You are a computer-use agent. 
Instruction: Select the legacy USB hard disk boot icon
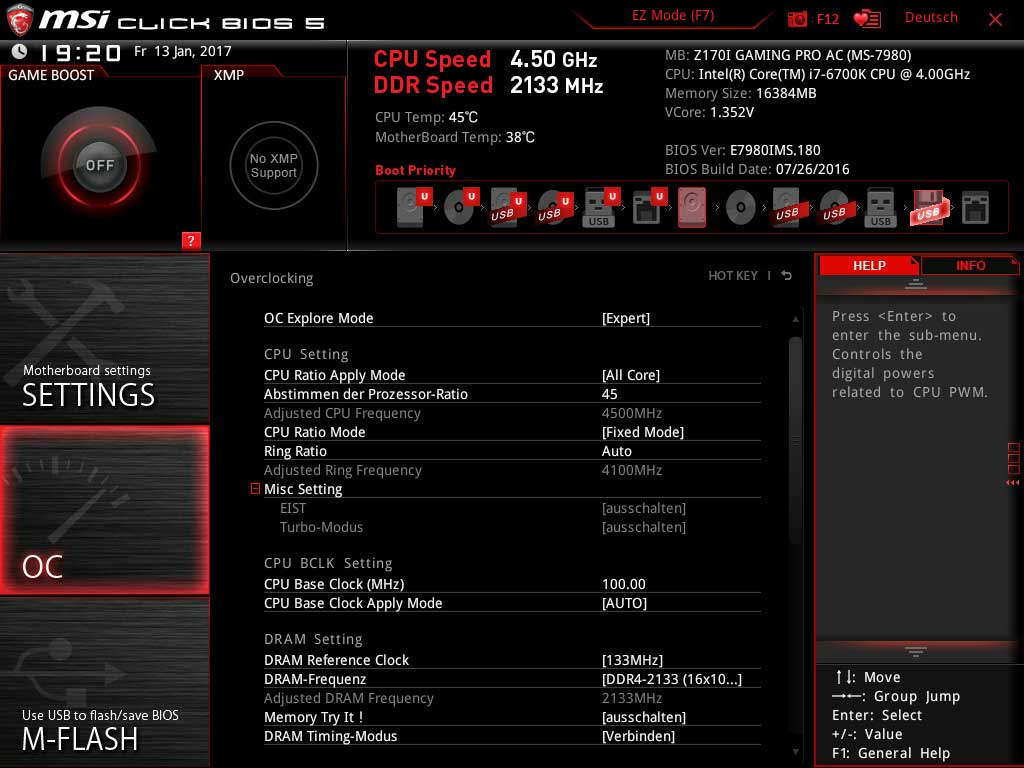(x=787, y=207)
